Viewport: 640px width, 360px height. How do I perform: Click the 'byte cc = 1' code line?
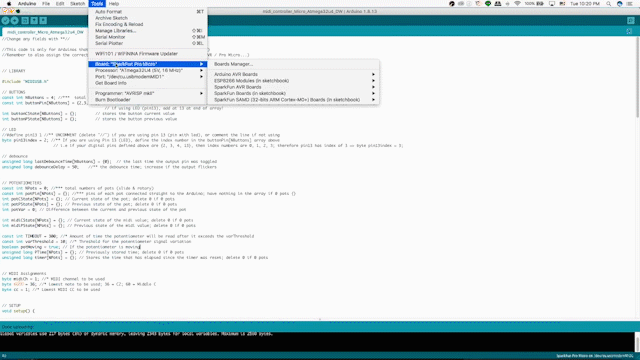tap(51, 290)
